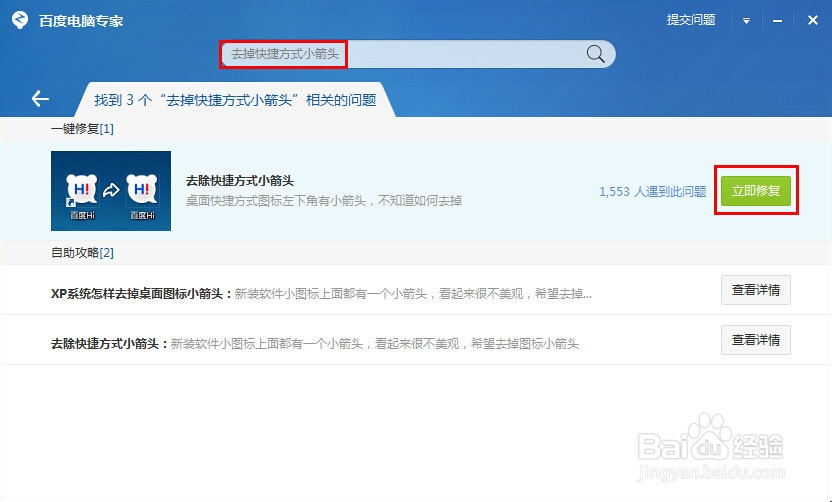Screen dimensions: 832x502
Task: Click the 提交问题 link
Action: point(691,20)
